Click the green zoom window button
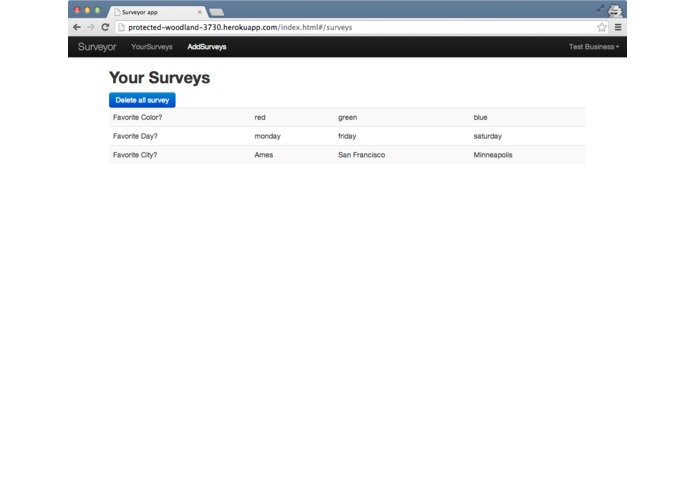Image resolution: width=695 pixels, height=494 pixels. [x=98, y=10]
